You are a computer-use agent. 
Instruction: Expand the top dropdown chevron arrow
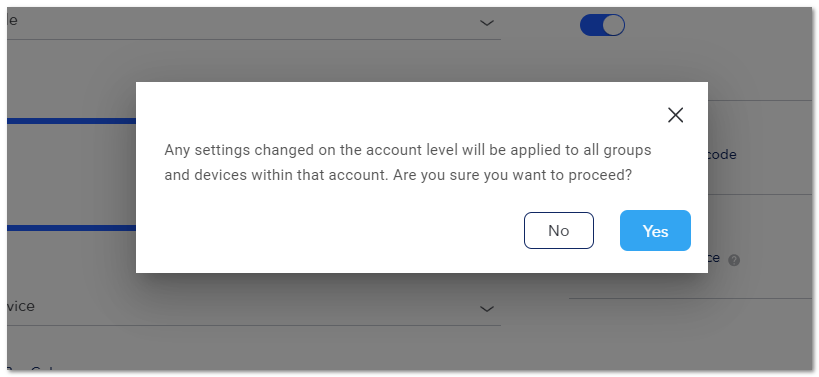486,23
